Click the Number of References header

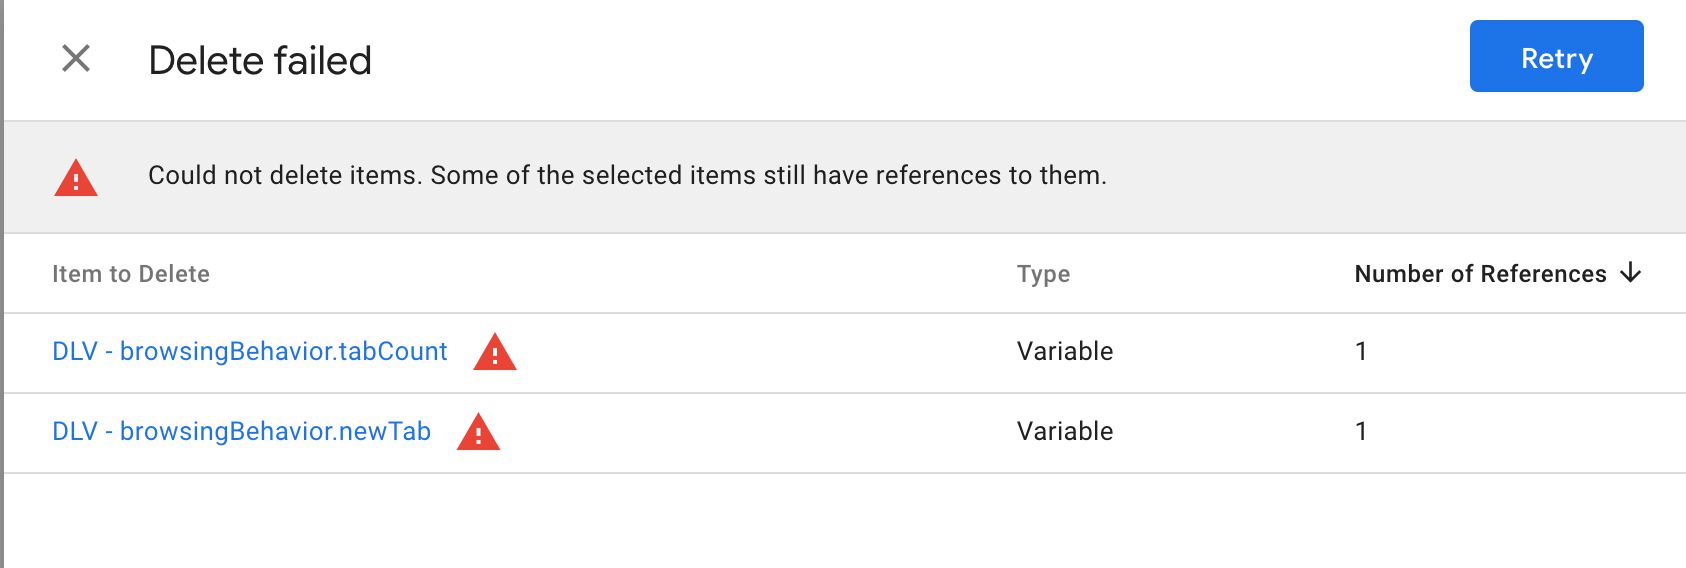coord(1480,274)
